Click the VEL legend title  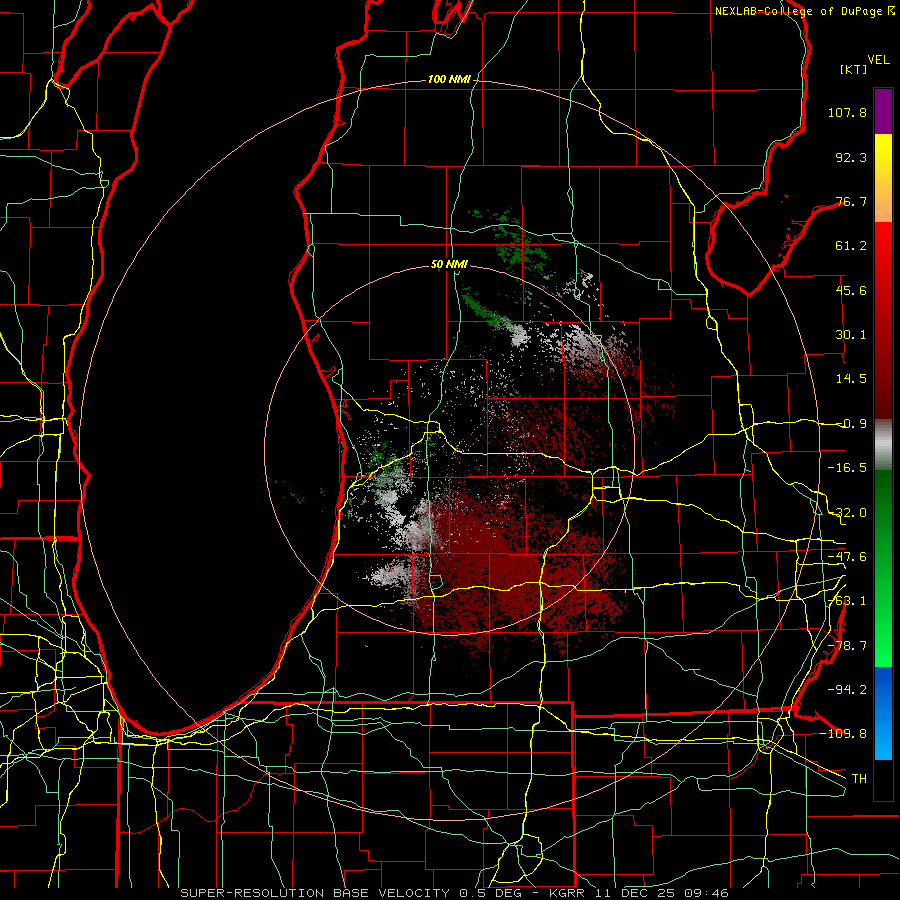point(878,60)
